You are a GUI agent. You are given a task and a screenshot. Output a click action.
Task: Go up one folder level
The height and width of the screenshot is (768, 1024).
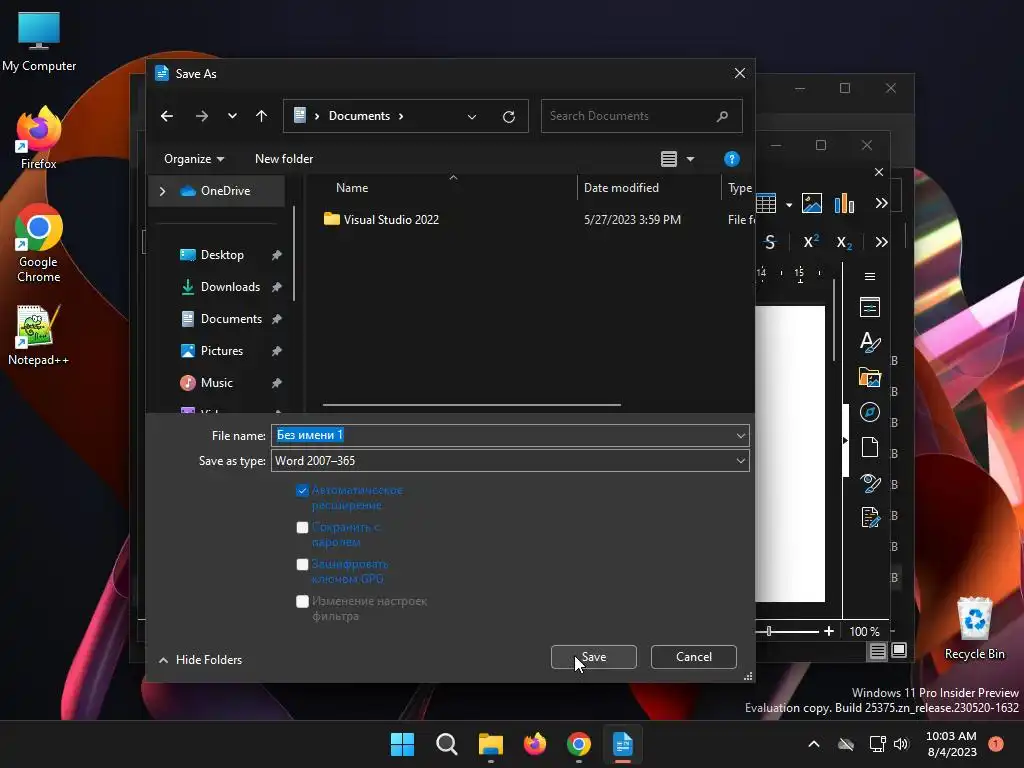click(261, 116)
